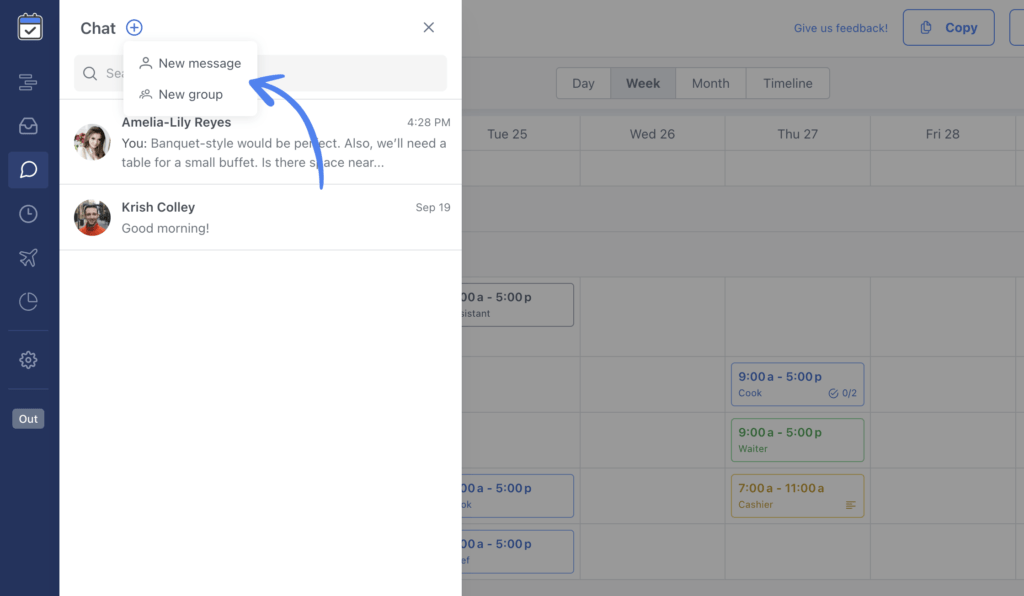Select New group from the menu

[x=192, y=94]
